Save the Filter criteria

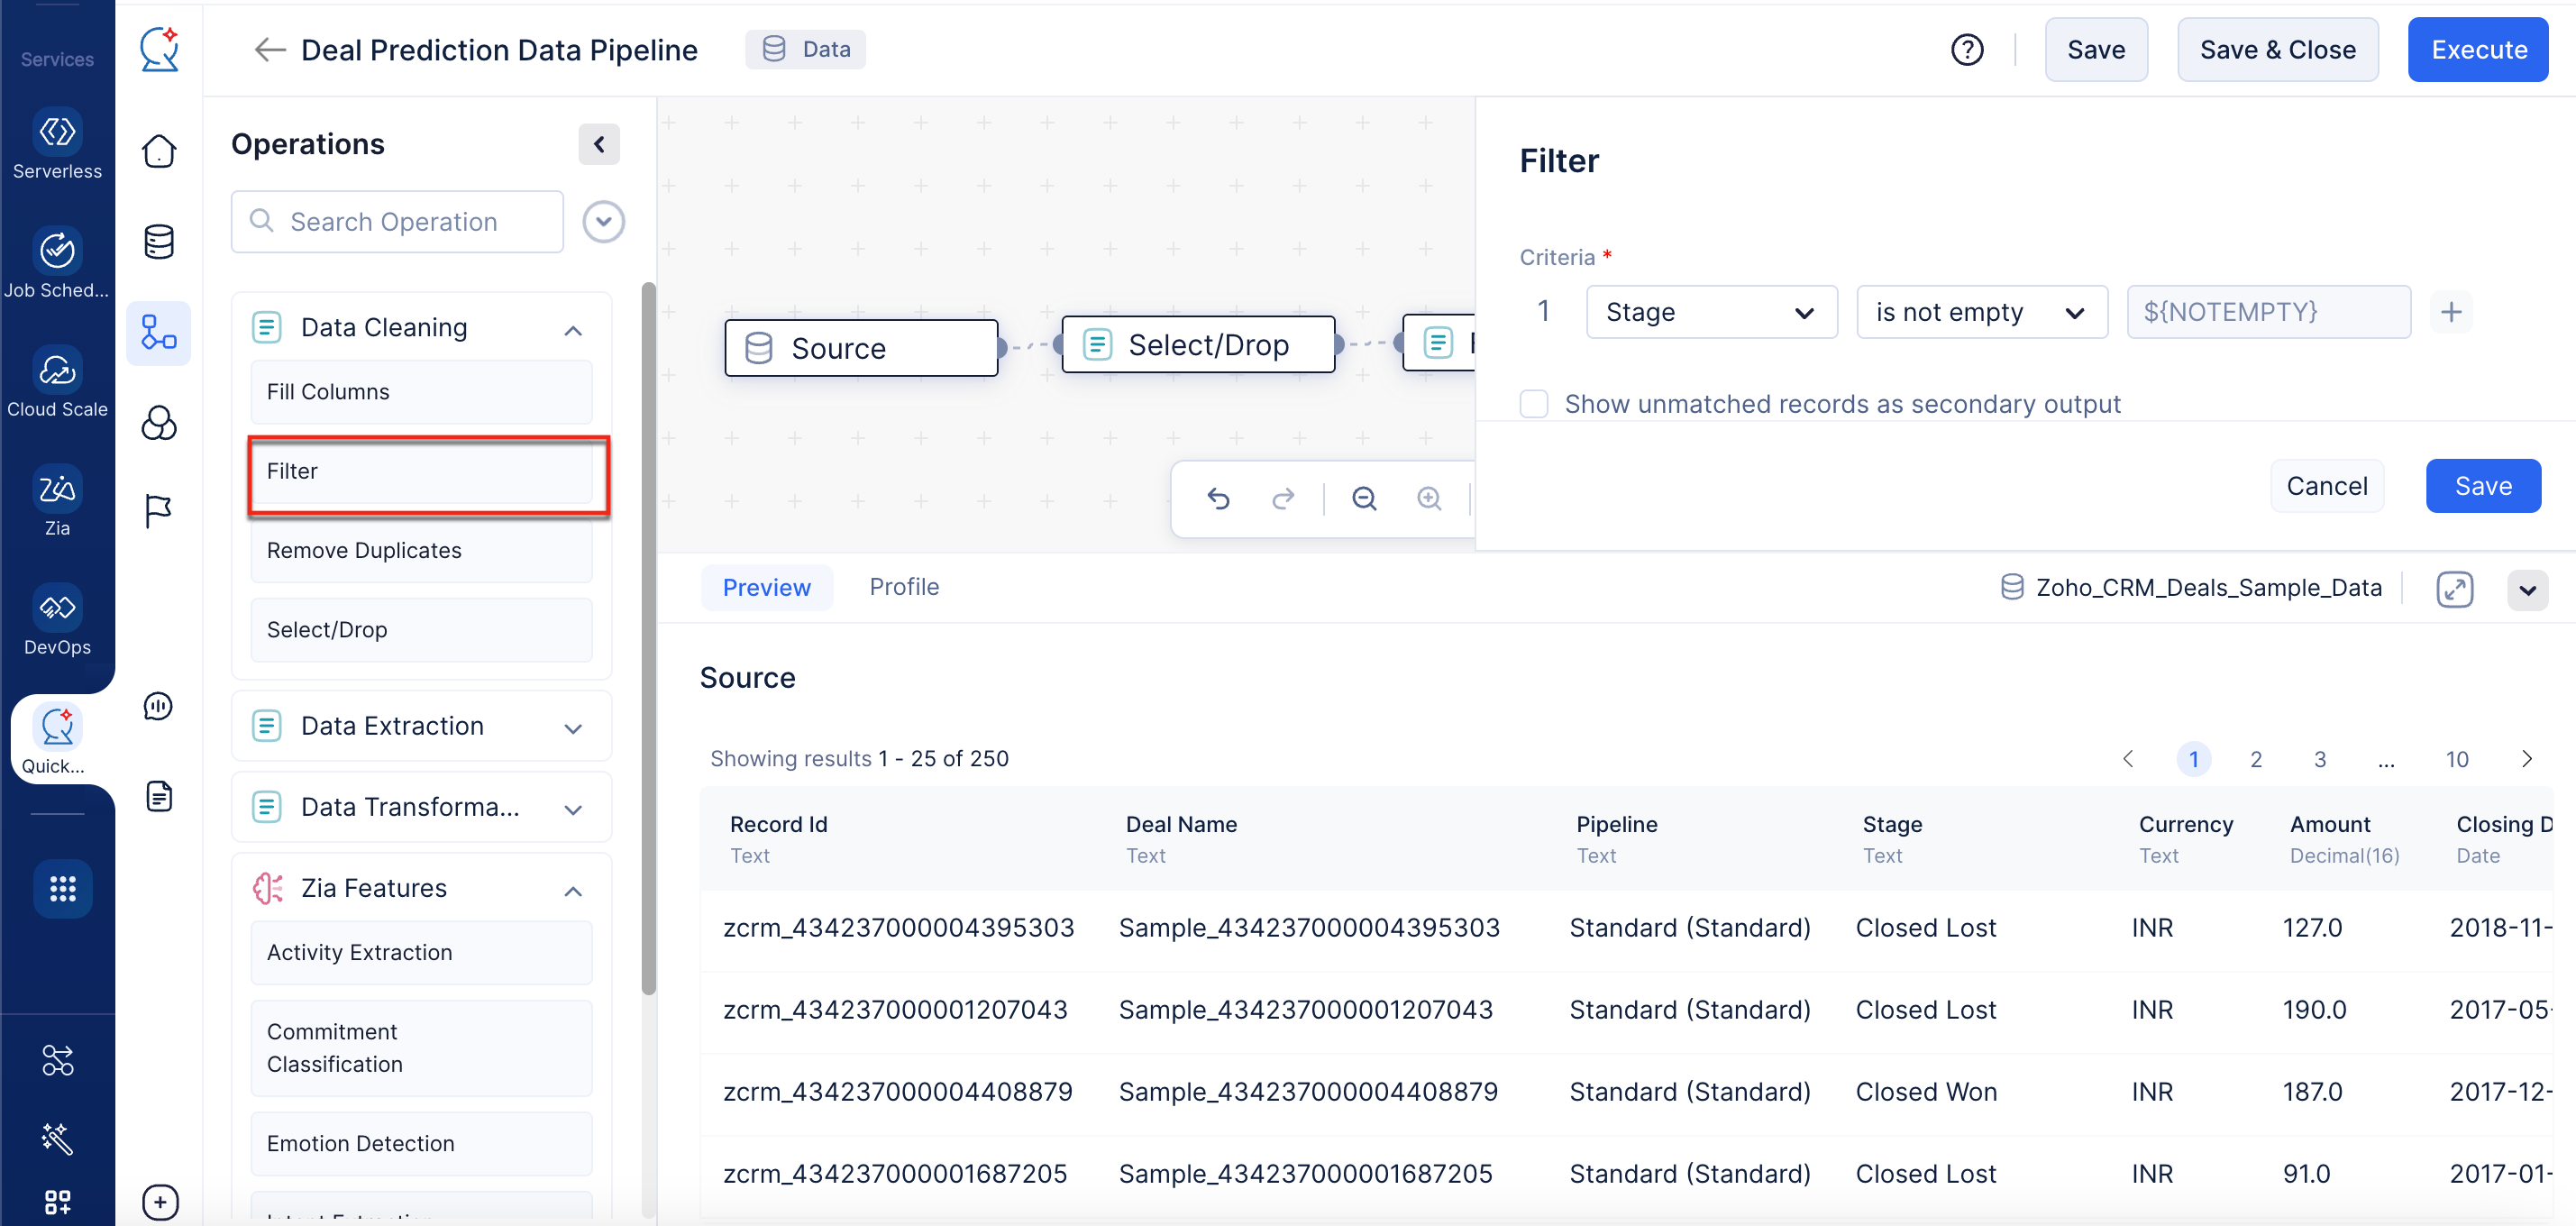pos(2483,486)
